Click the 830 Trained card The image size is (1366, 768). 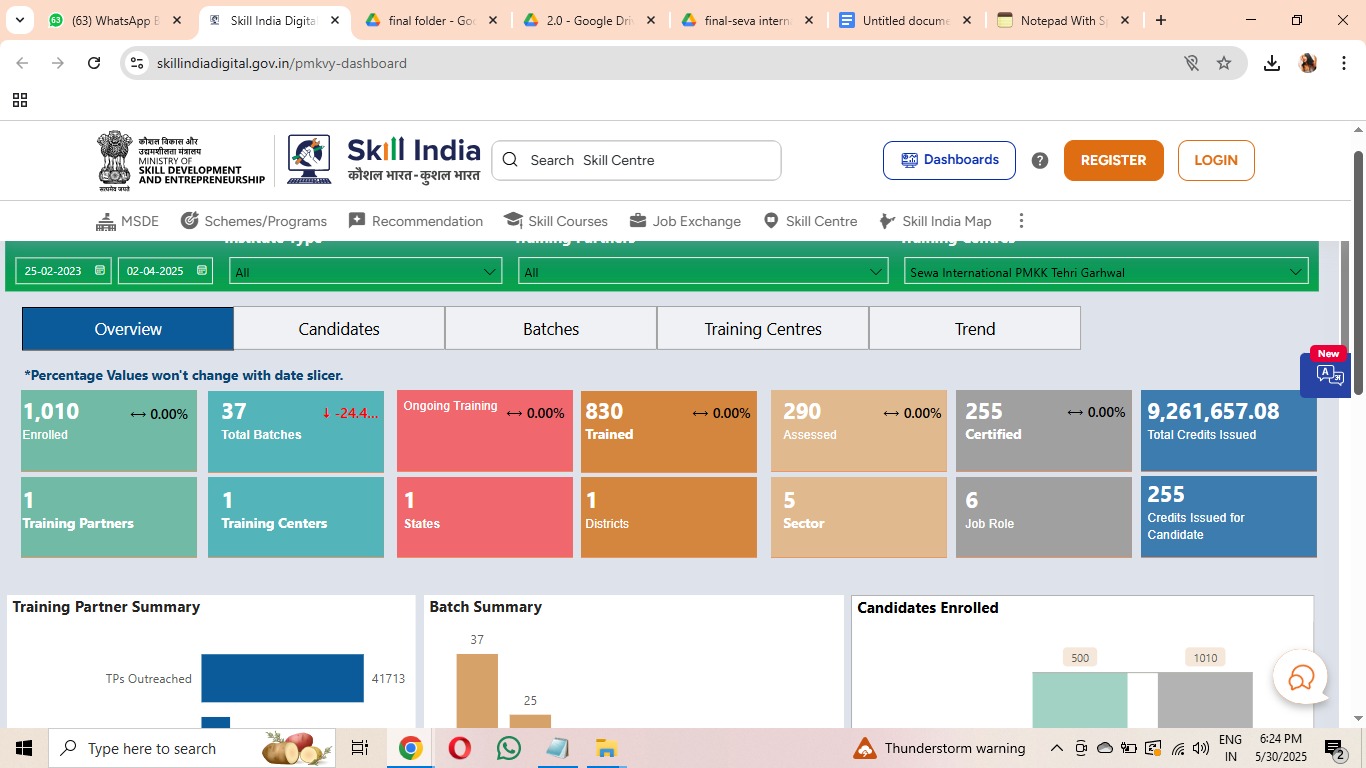point(669,431)
